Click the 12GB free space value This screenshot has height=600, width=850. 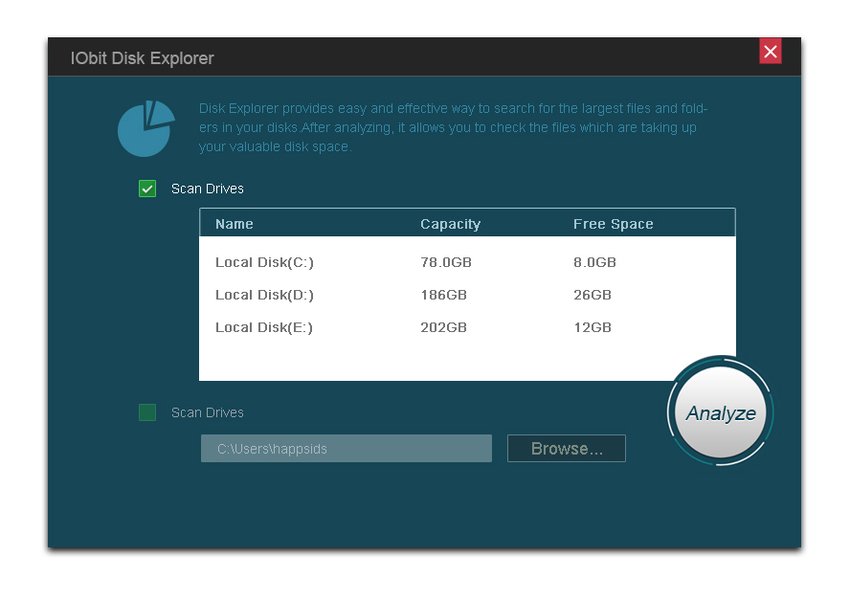[593, 327]
